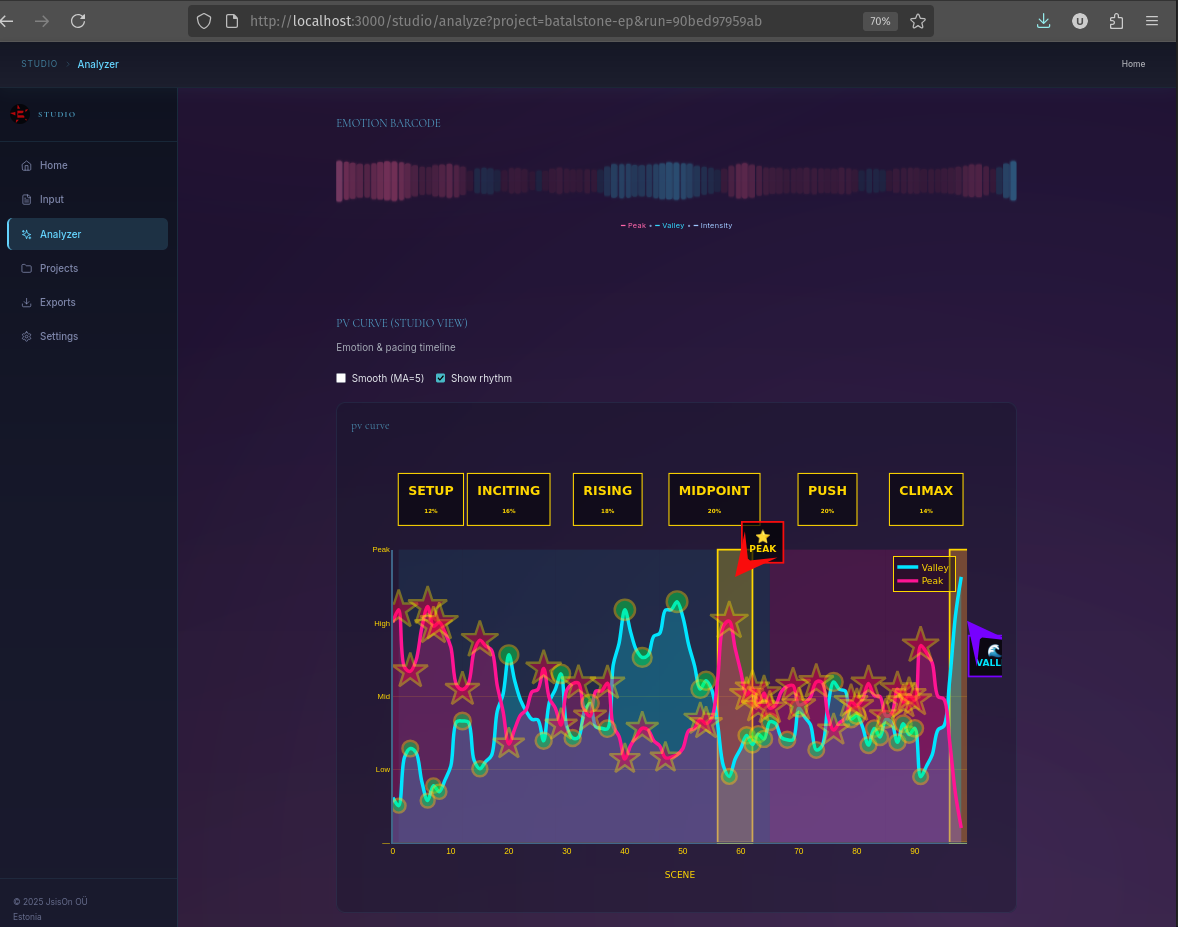Click the Home link at top right
Image resolution: width=1178 pixels, height=927 pixels.
point(1133,63)
